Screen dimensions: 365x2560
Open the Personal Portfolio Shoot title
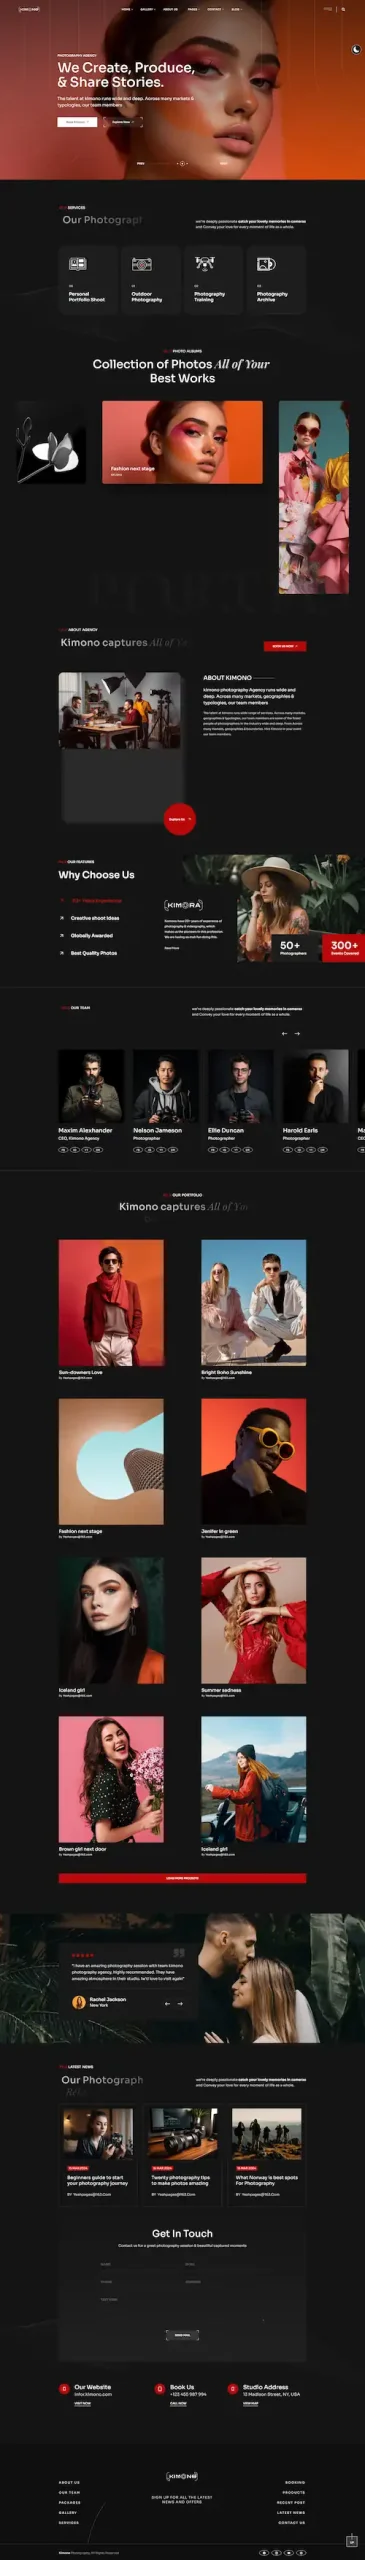(86, 297)
